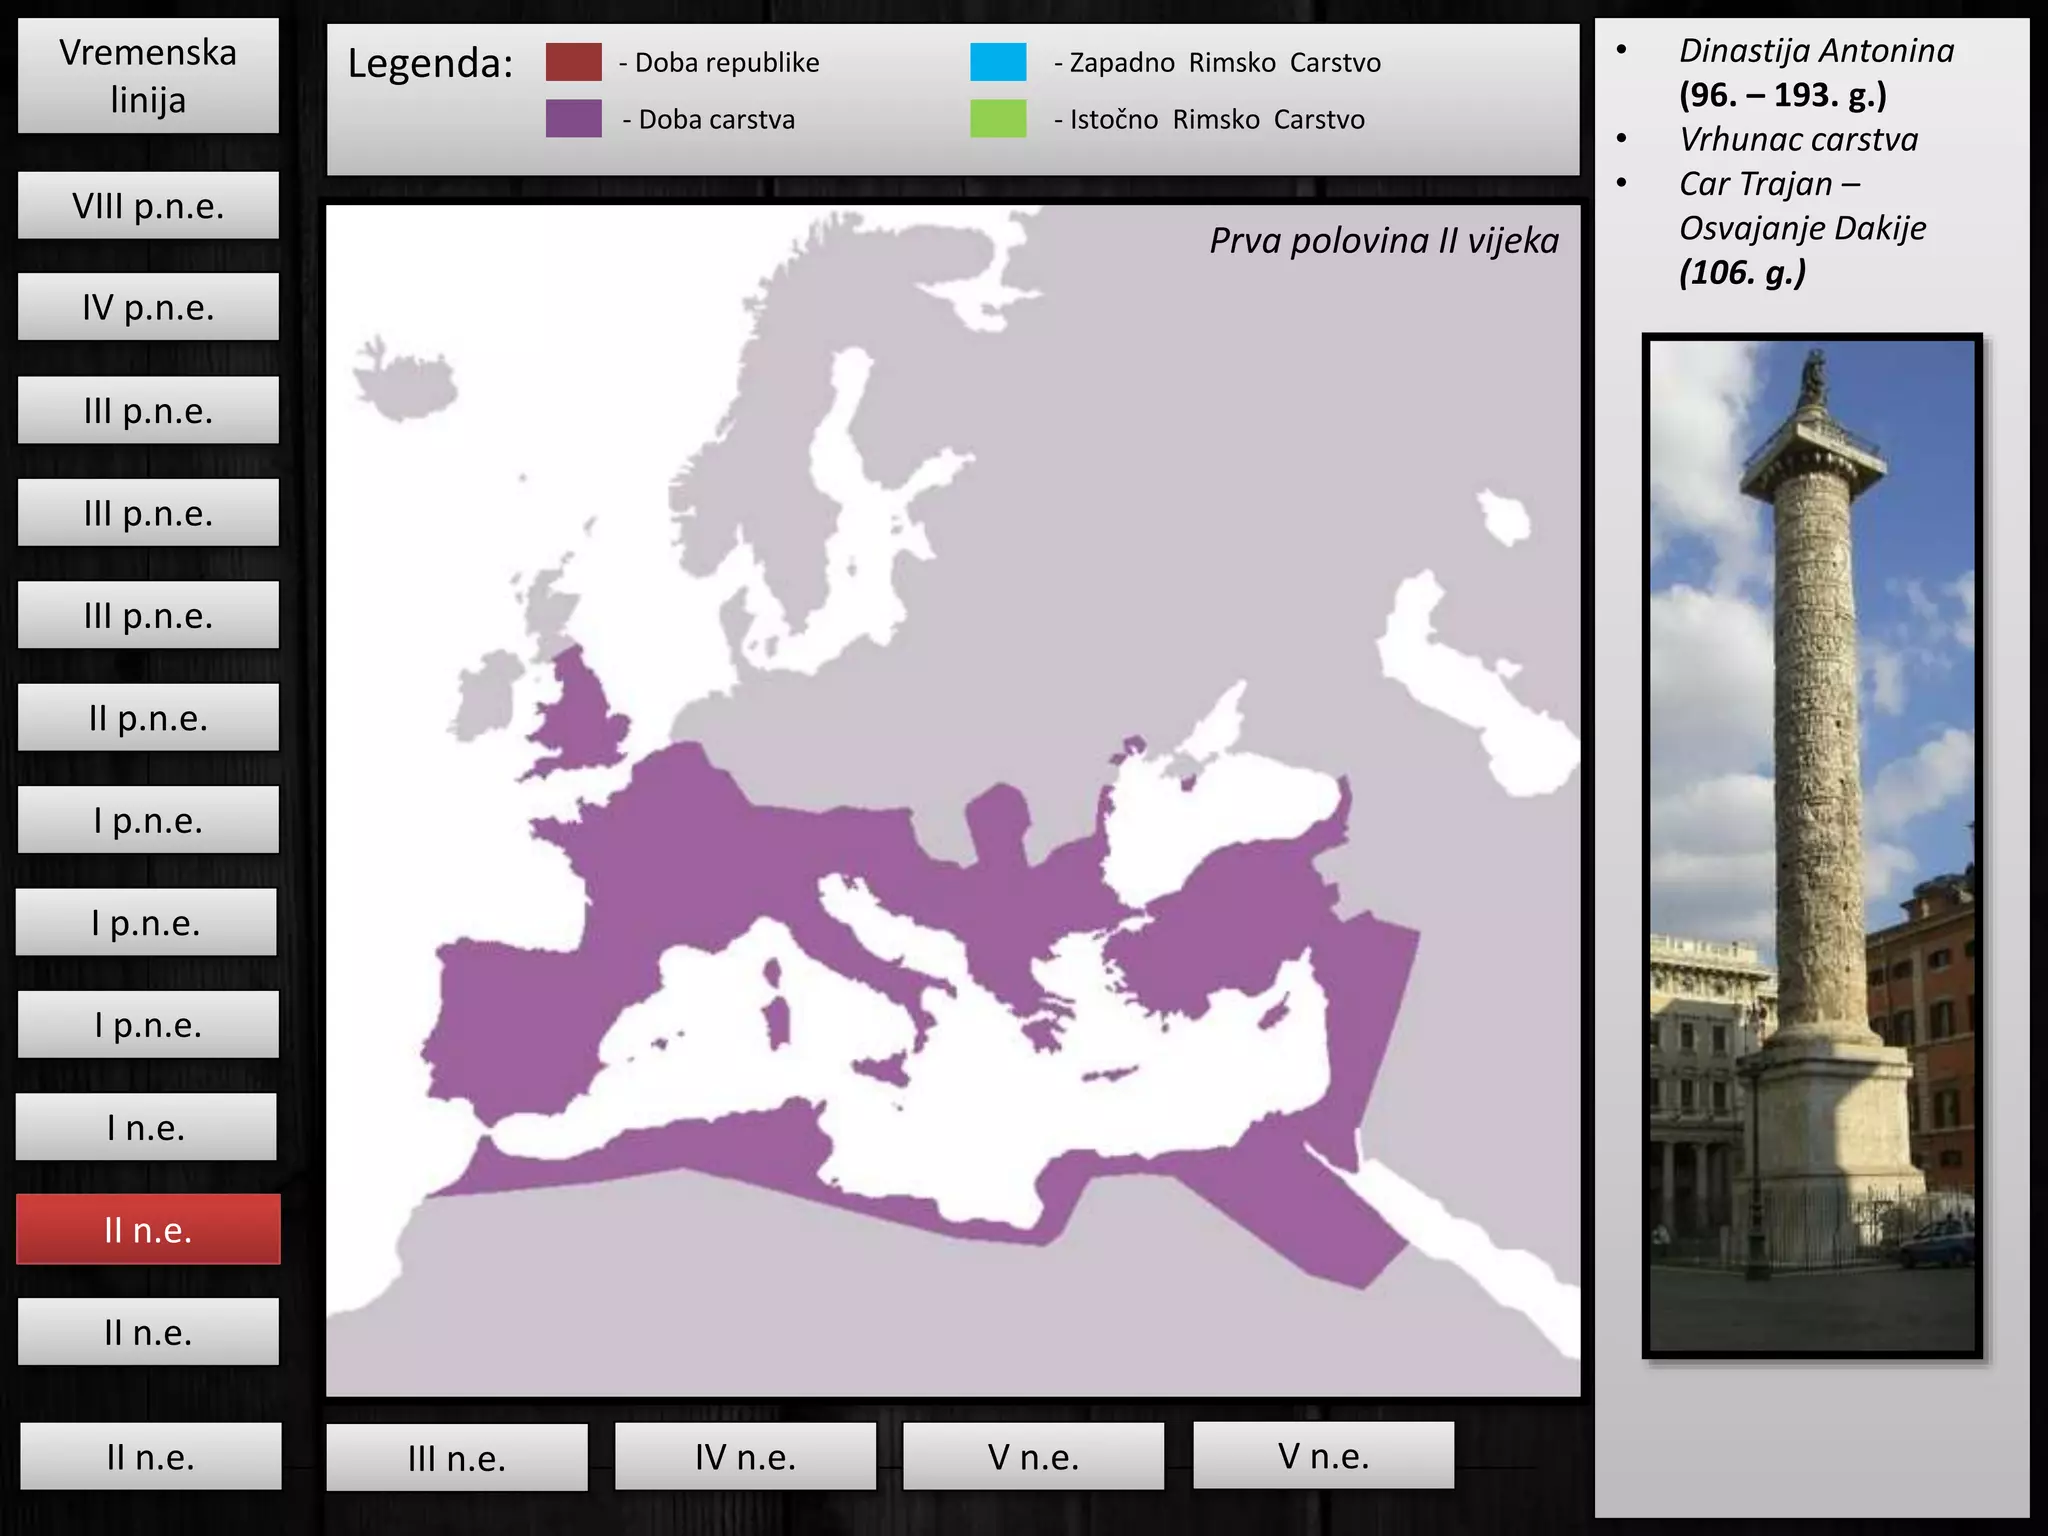Click the VIII p.n.e. timeline button

click(148, 206)
